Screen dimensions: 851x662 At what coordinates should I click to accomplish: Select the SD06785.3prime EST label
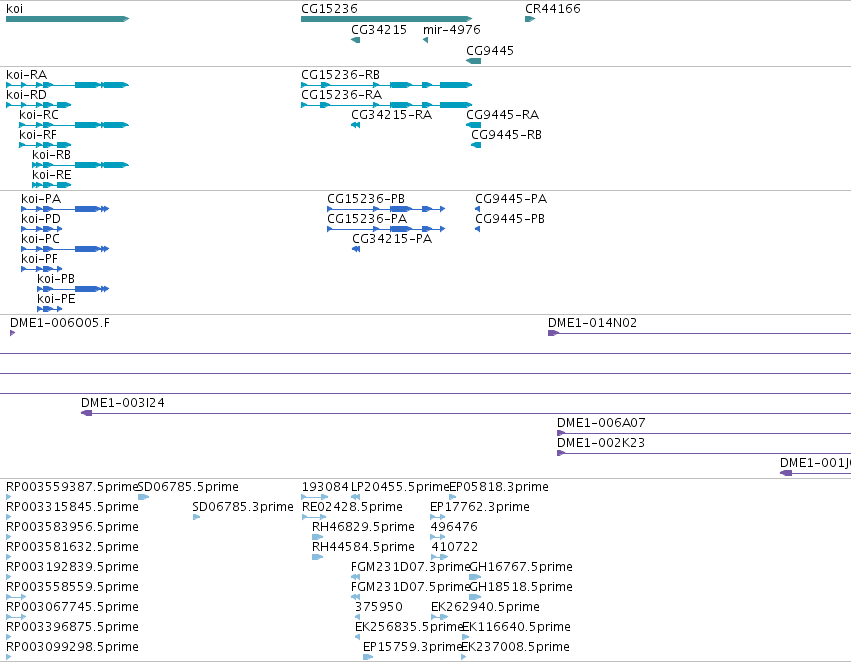point(243,507)
